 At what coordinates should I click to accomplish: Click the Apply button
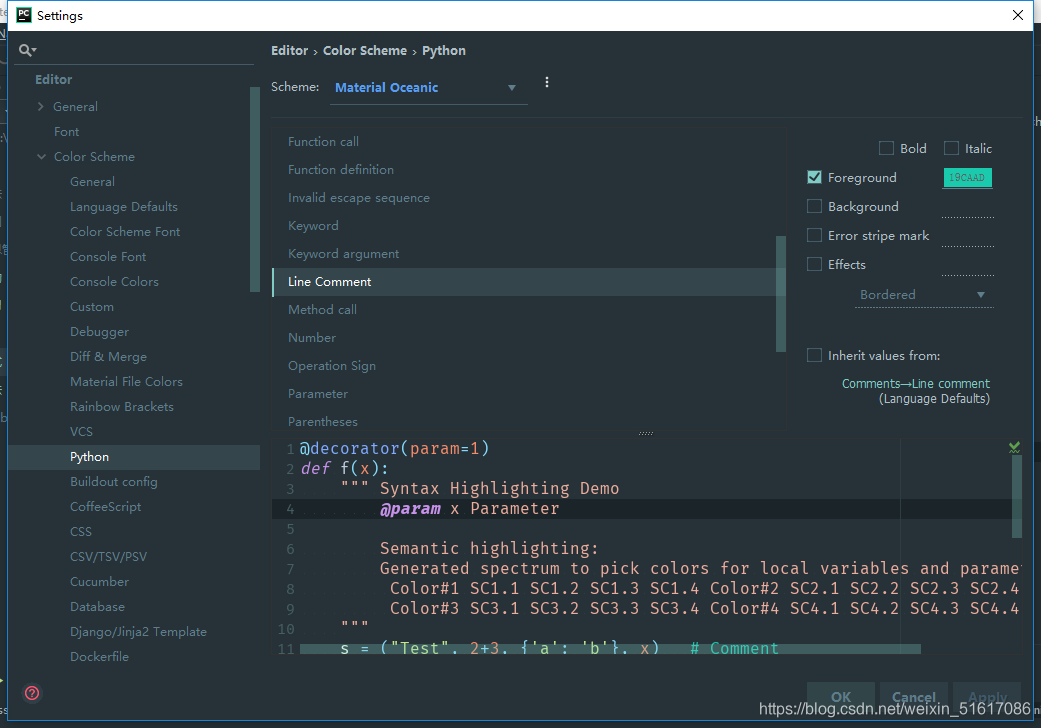[987, 697]
